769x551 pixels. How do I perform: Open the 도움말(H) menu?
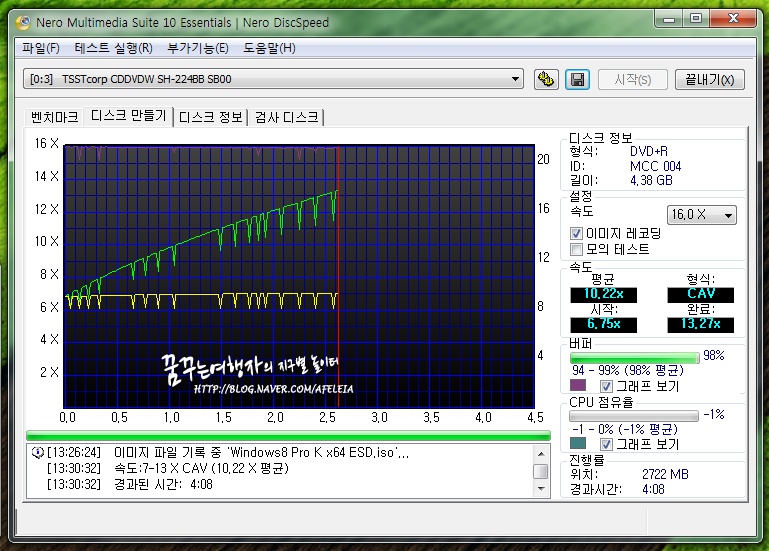coord(269,48)
